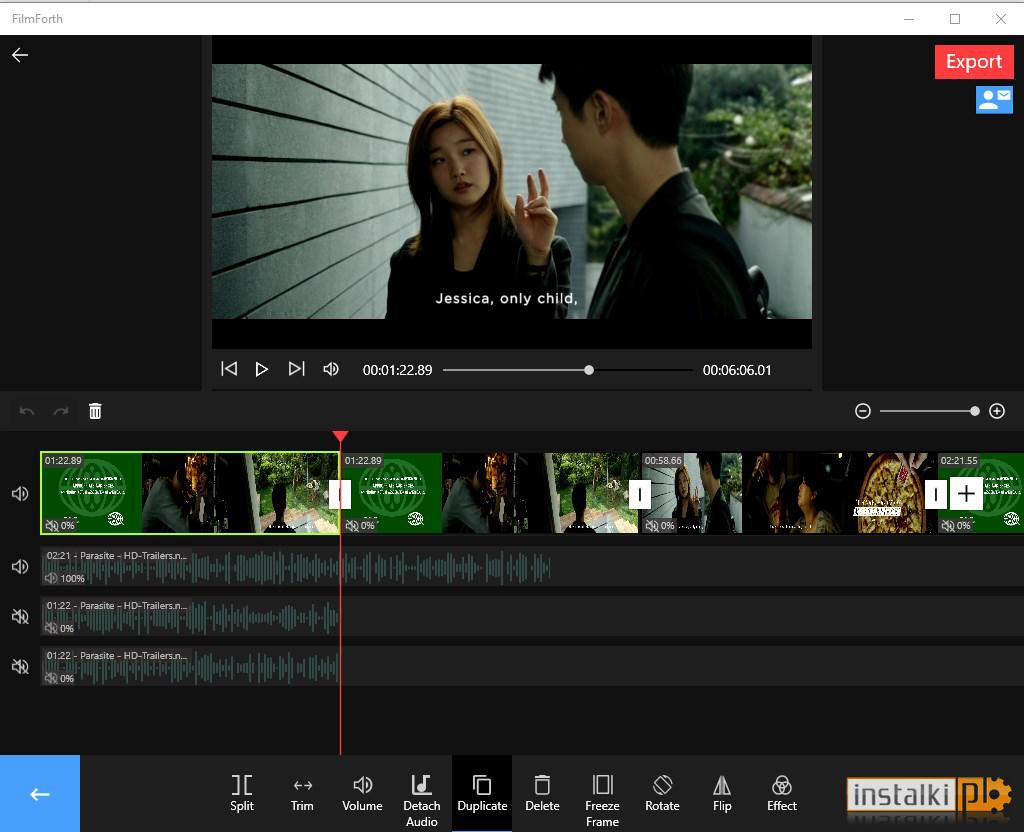1024x832 pixels.
Task: Click the undo arrow
Action: pos(27,411)
